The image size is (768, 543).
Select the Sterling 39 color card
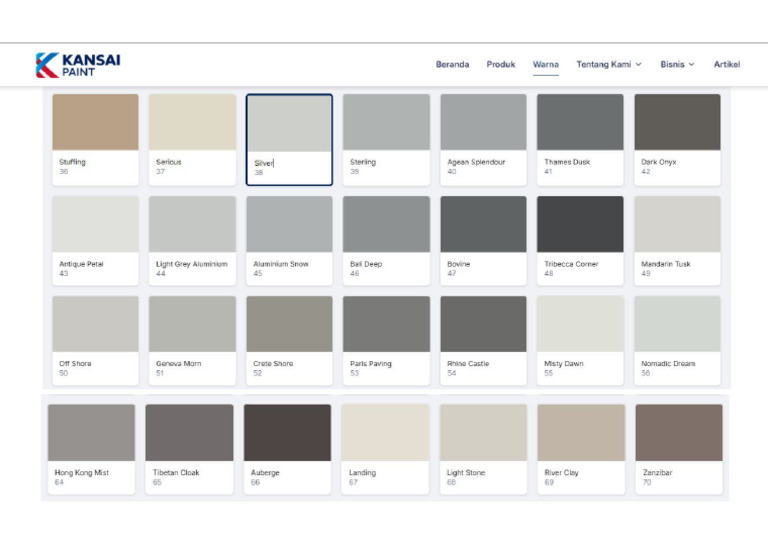pos(386,140)
